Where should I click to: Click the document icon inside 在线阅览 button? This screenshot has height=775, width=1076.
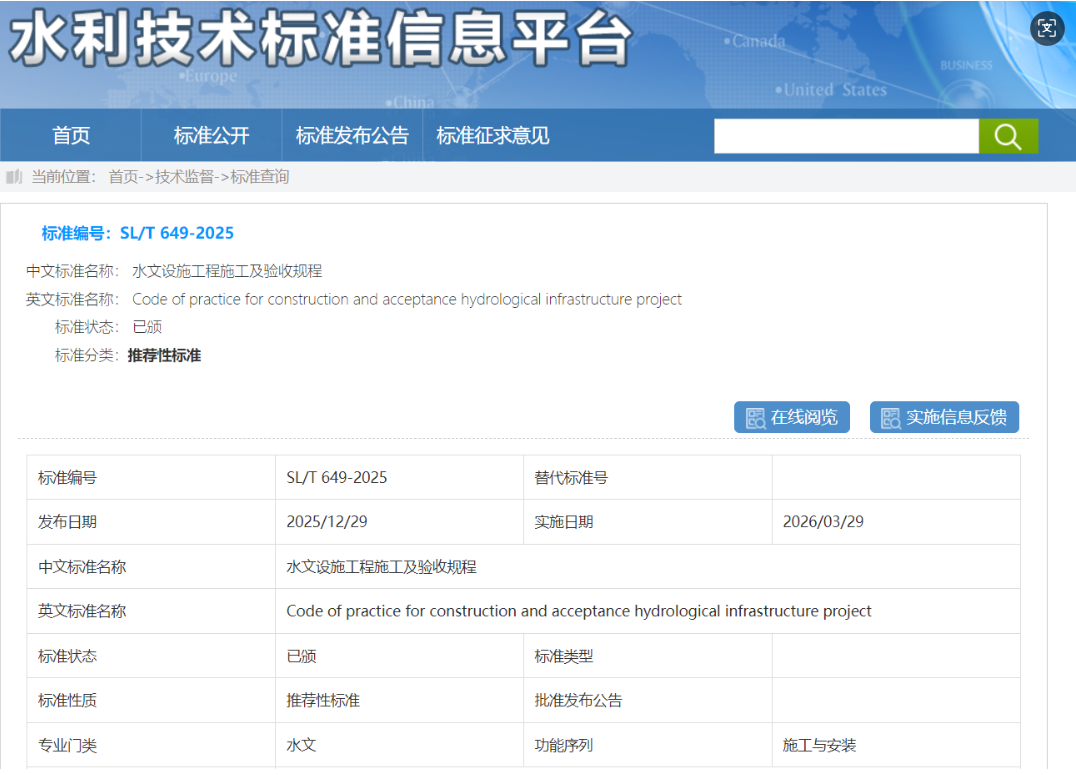tap(755, 418)
